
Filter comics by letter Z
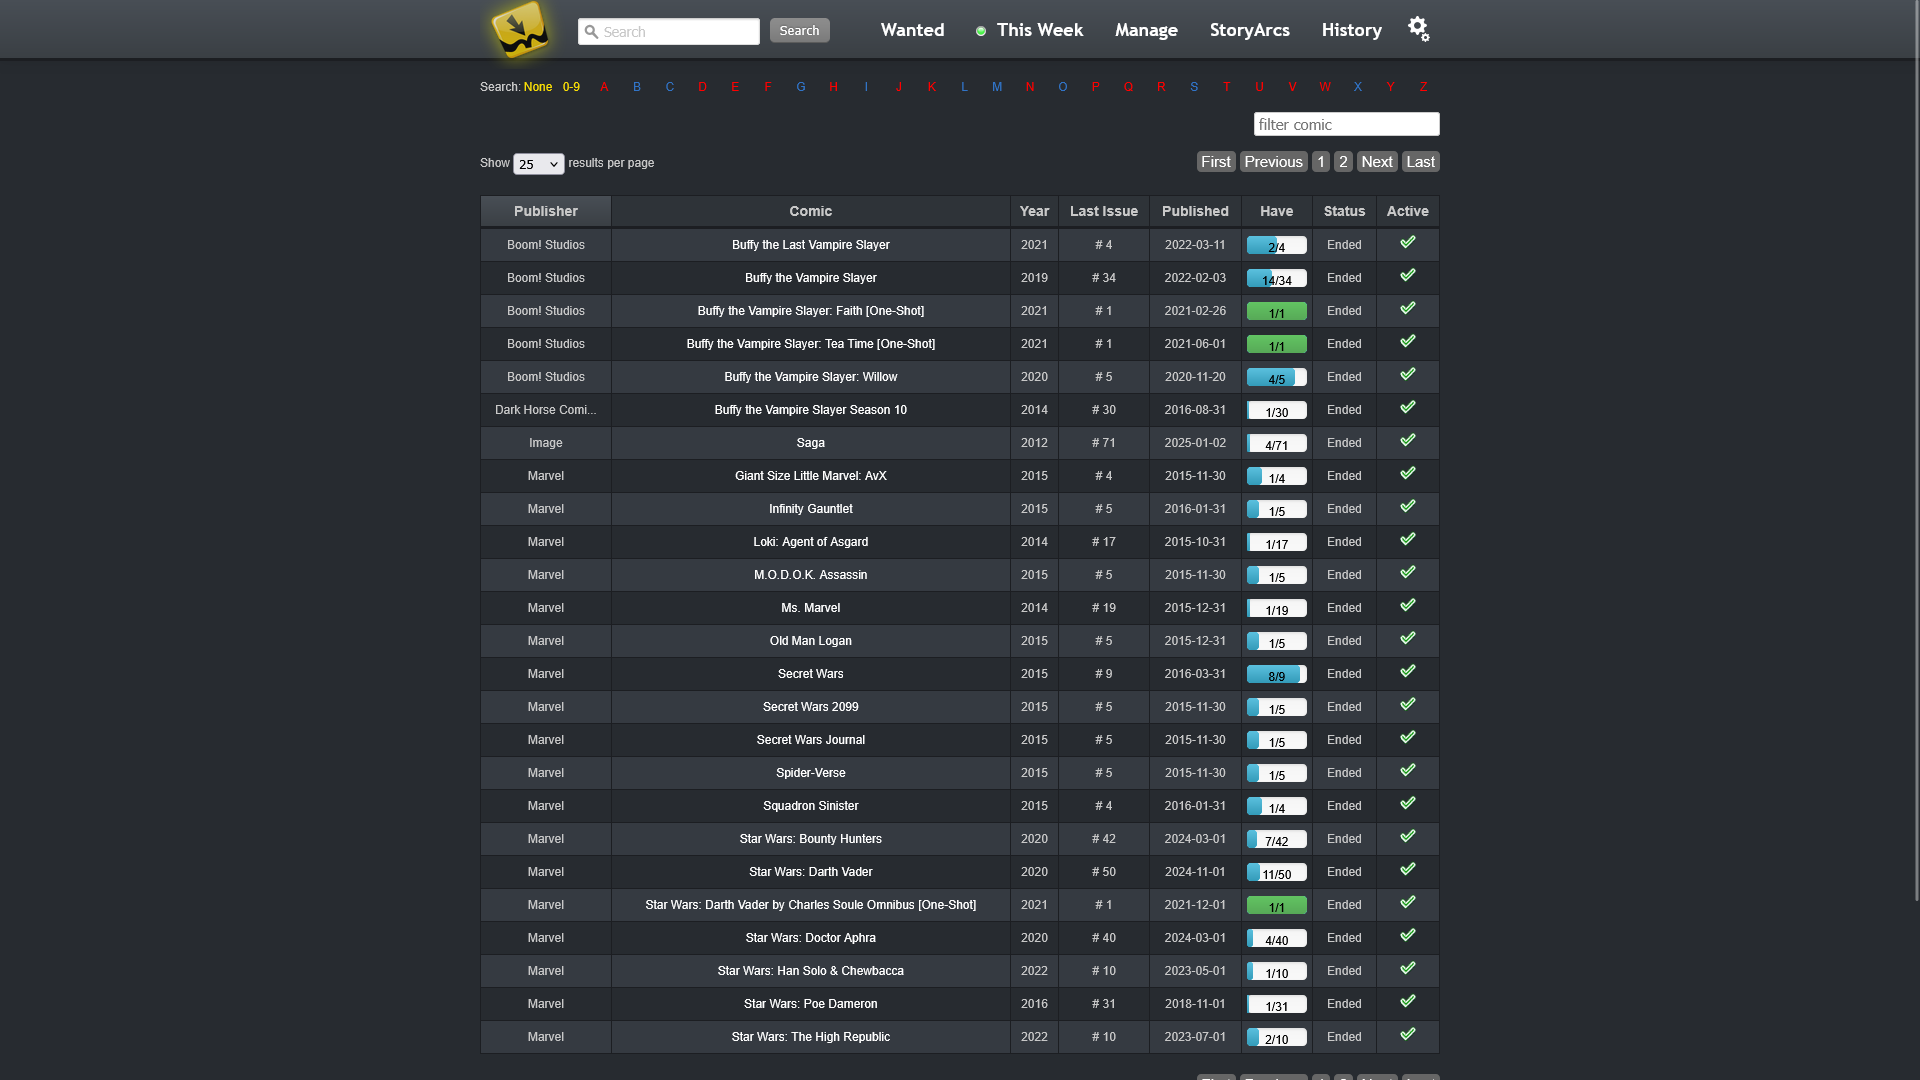[1423, 87]
